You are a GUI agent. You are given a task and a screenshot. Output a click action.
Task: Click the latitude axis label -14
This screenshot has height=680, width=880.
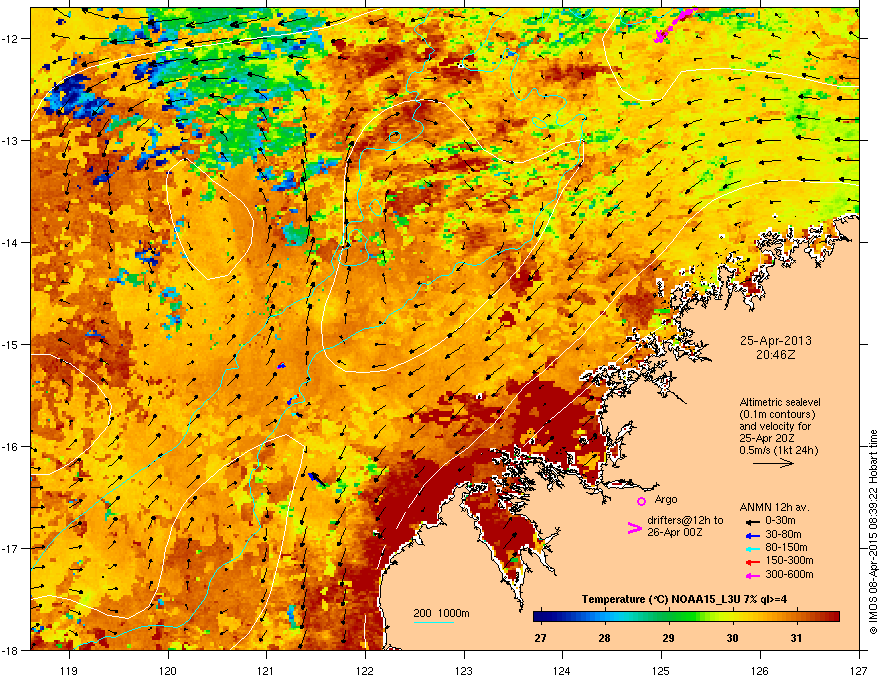(11, 242)
